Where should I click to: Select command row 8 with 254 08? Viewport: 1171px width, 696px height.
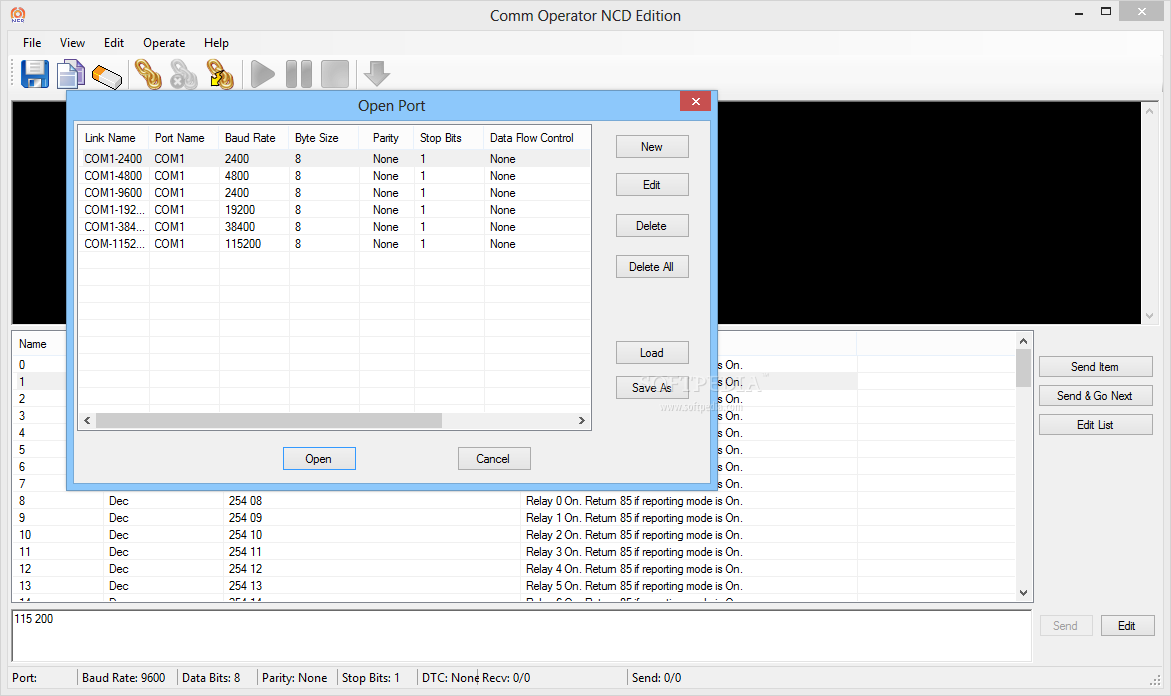tap(515, 500)
